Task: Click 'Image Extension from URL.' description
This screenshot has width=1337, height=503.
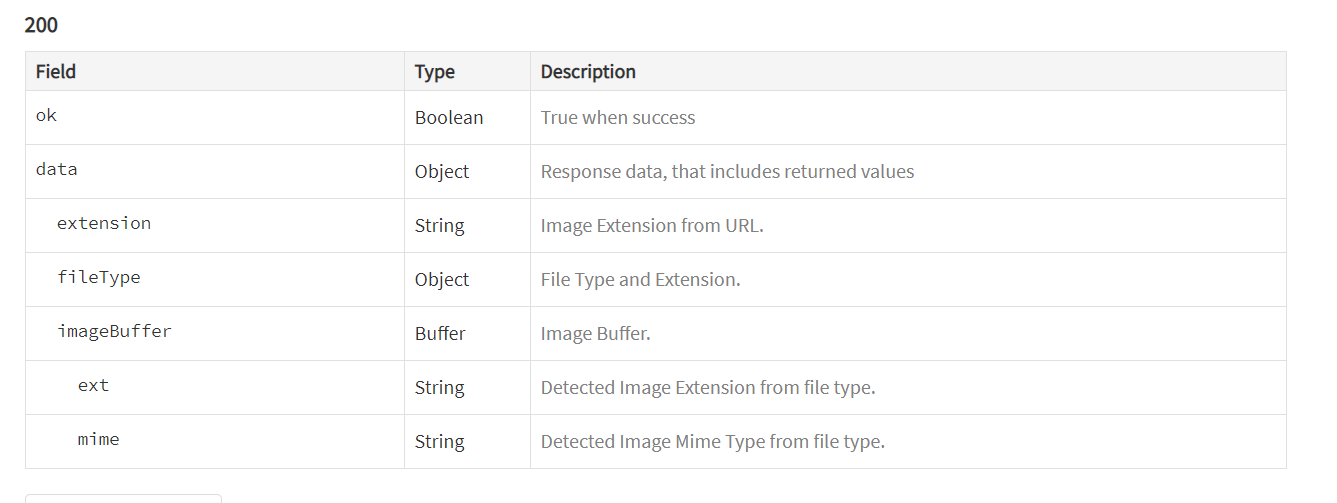Action: pos(652,225)
